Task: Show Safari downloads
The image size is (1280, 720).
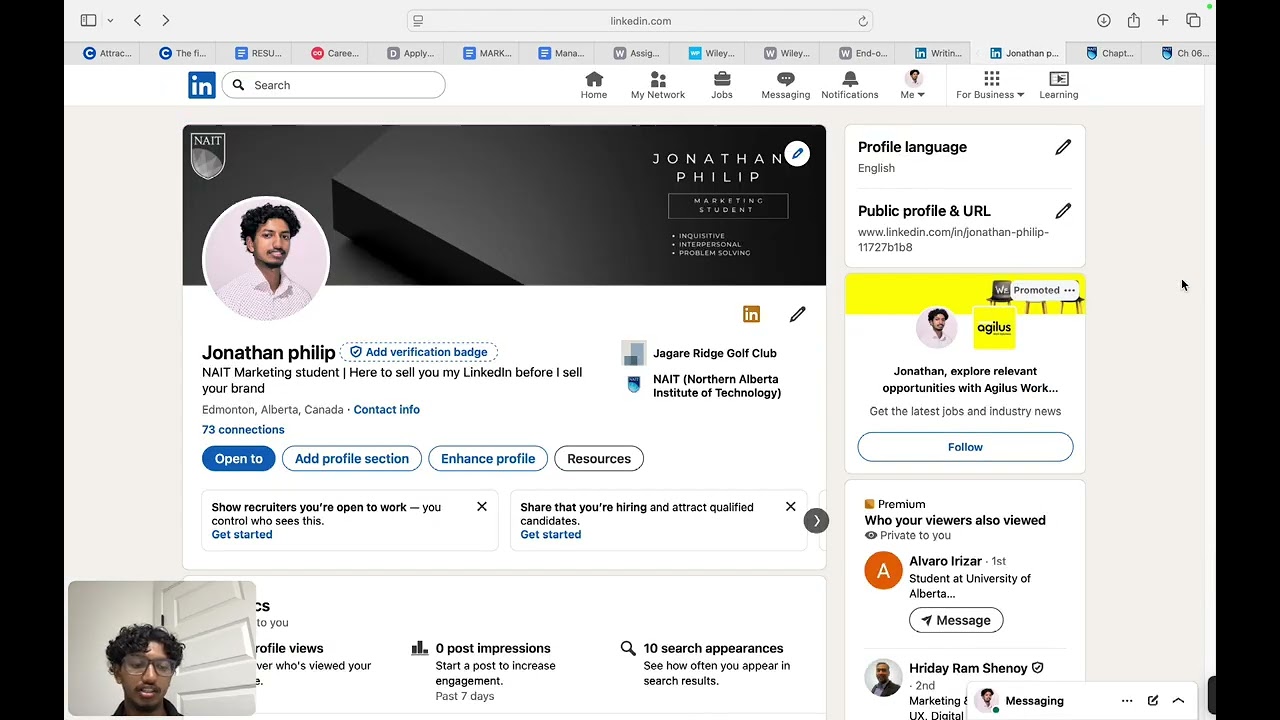Action: [x=1103, y=20]
